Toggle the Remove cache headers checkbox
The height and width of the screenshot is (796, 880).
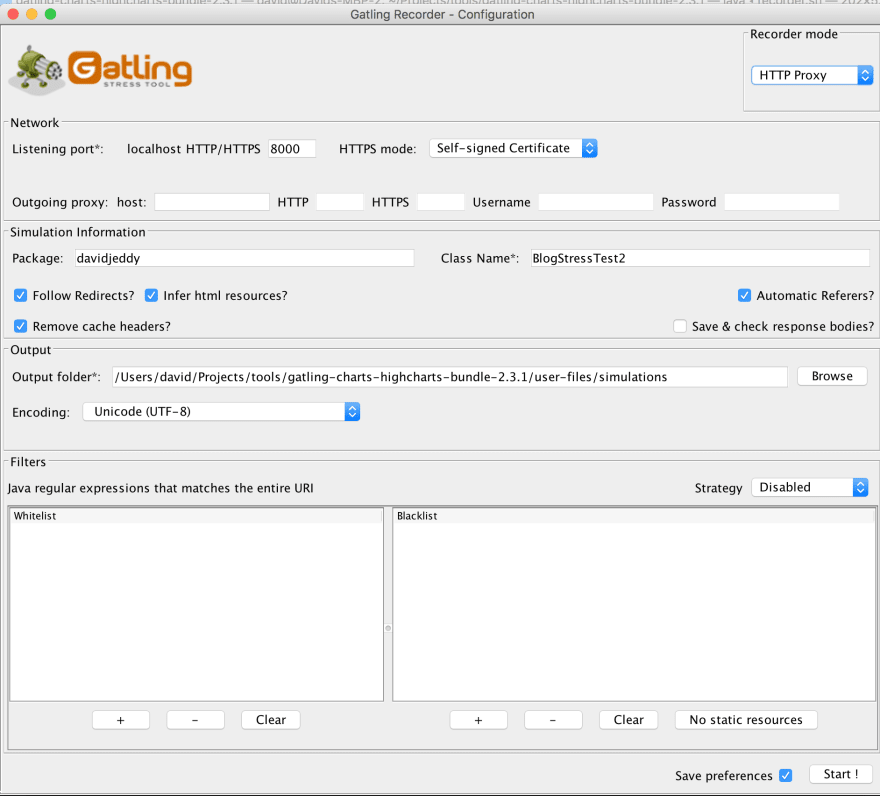(x=21, y=326)
